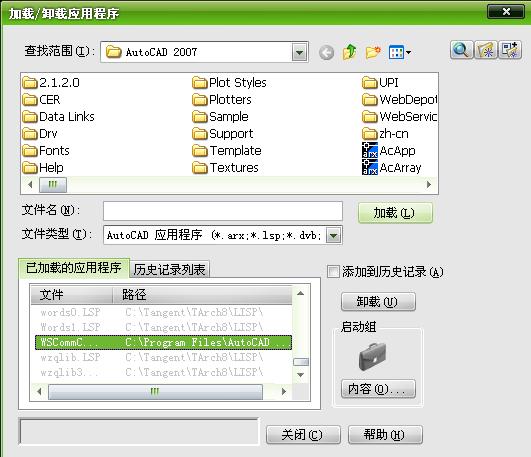
Task: Switch to 历史记录列表 tab
Action: click(170, 270)
